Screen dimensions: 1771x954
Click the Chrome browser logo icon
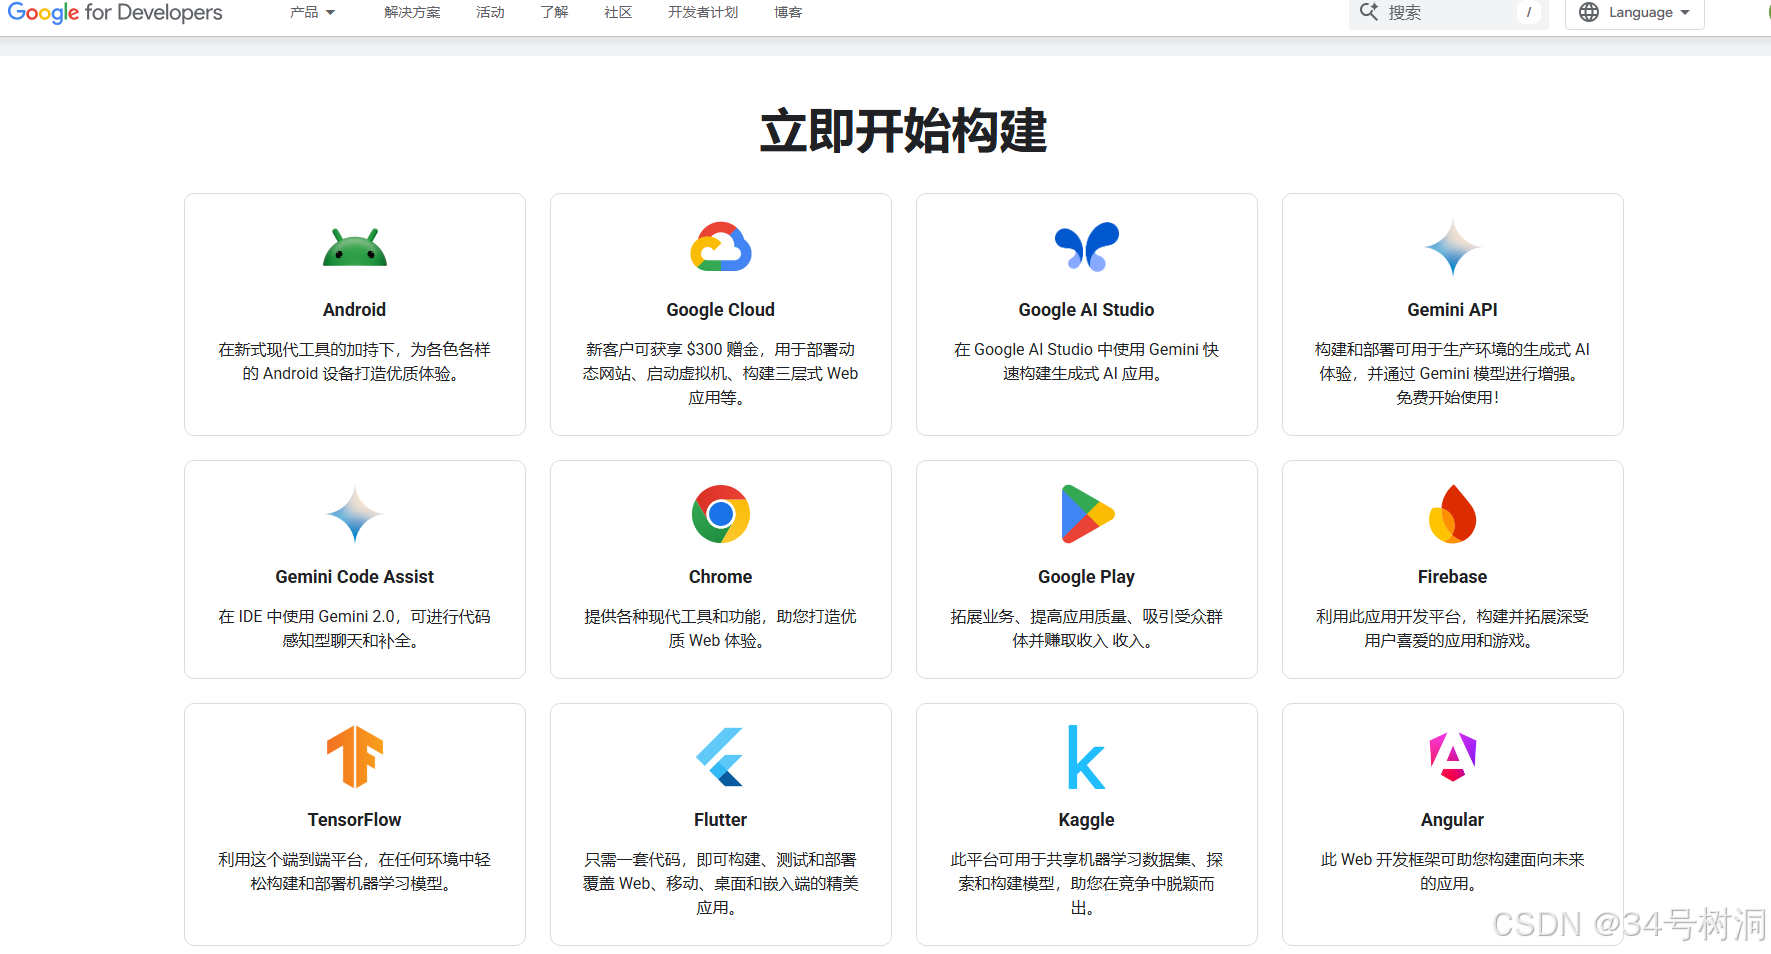tap(721, 514)
